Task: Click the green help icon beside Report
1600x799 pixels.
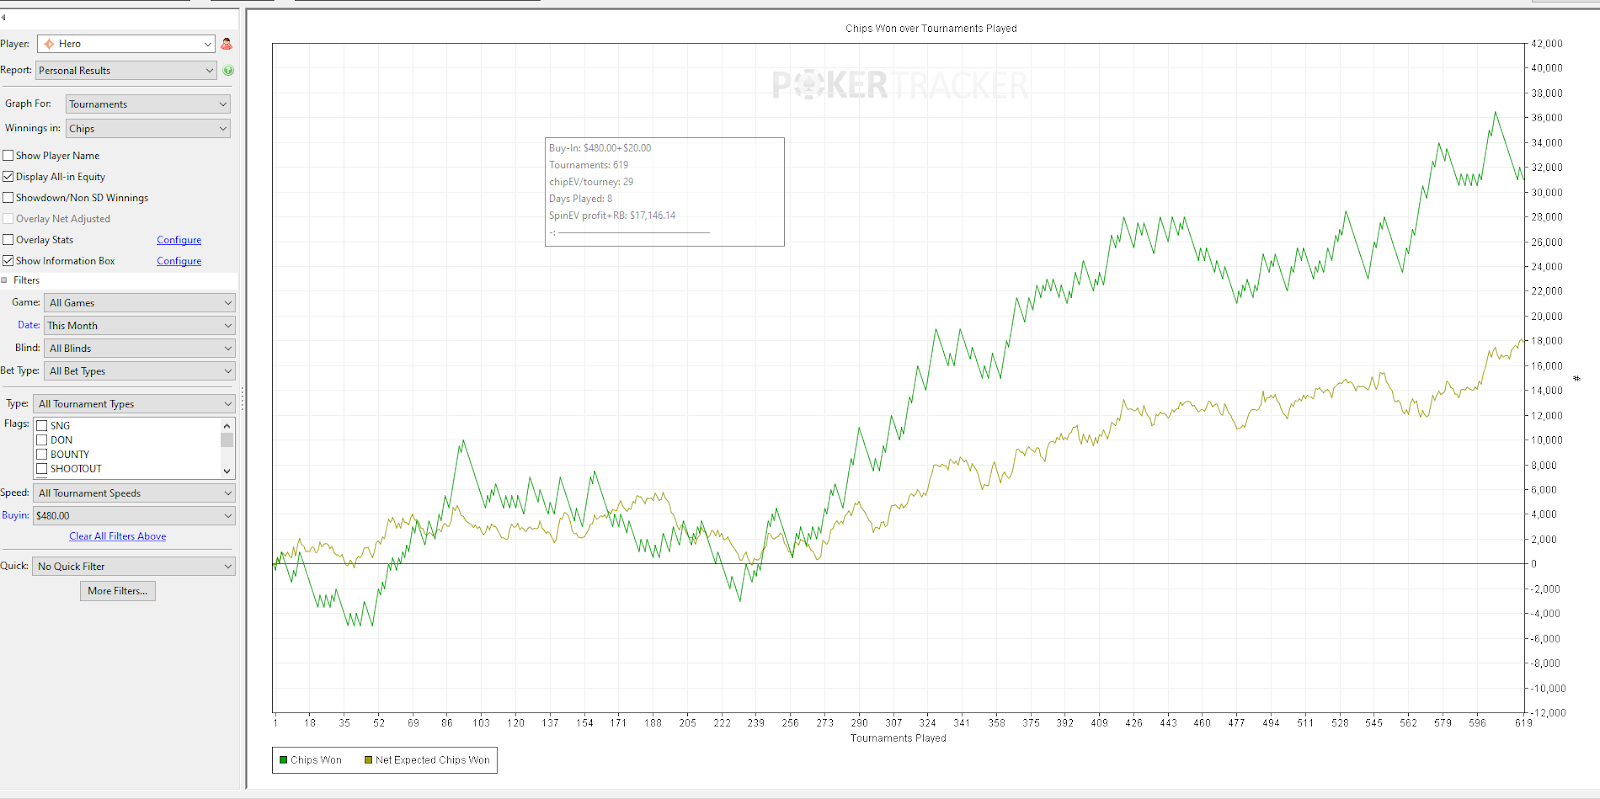Action: (228, 71)
